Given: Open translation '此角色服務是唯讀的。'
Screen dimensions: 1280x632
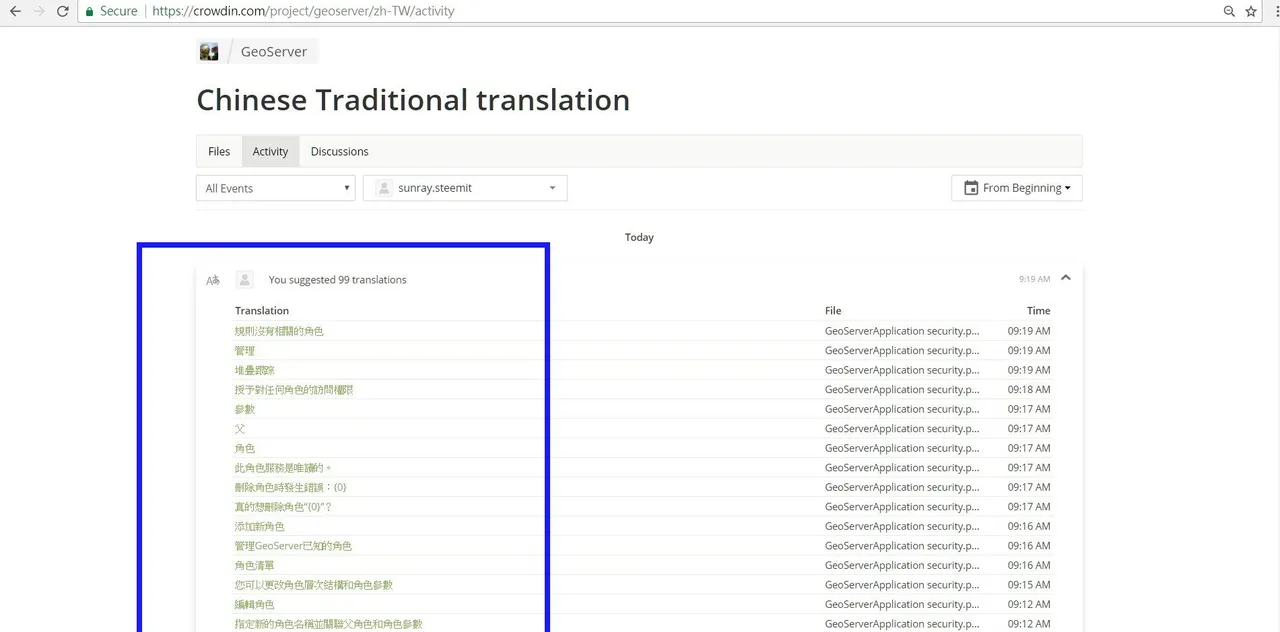Looking at the screenshot, I should pyautogui.click(x=283, y=468).
